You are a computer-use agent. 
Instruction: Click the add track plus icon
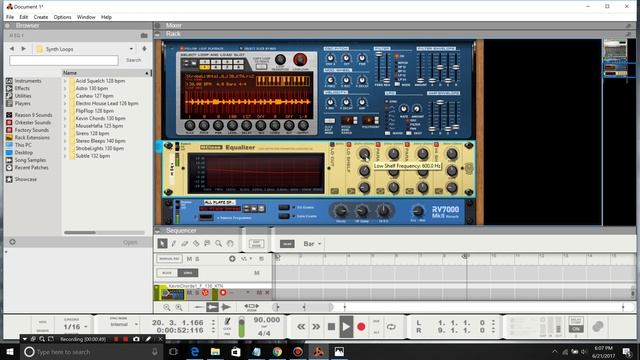pos(232,259)
